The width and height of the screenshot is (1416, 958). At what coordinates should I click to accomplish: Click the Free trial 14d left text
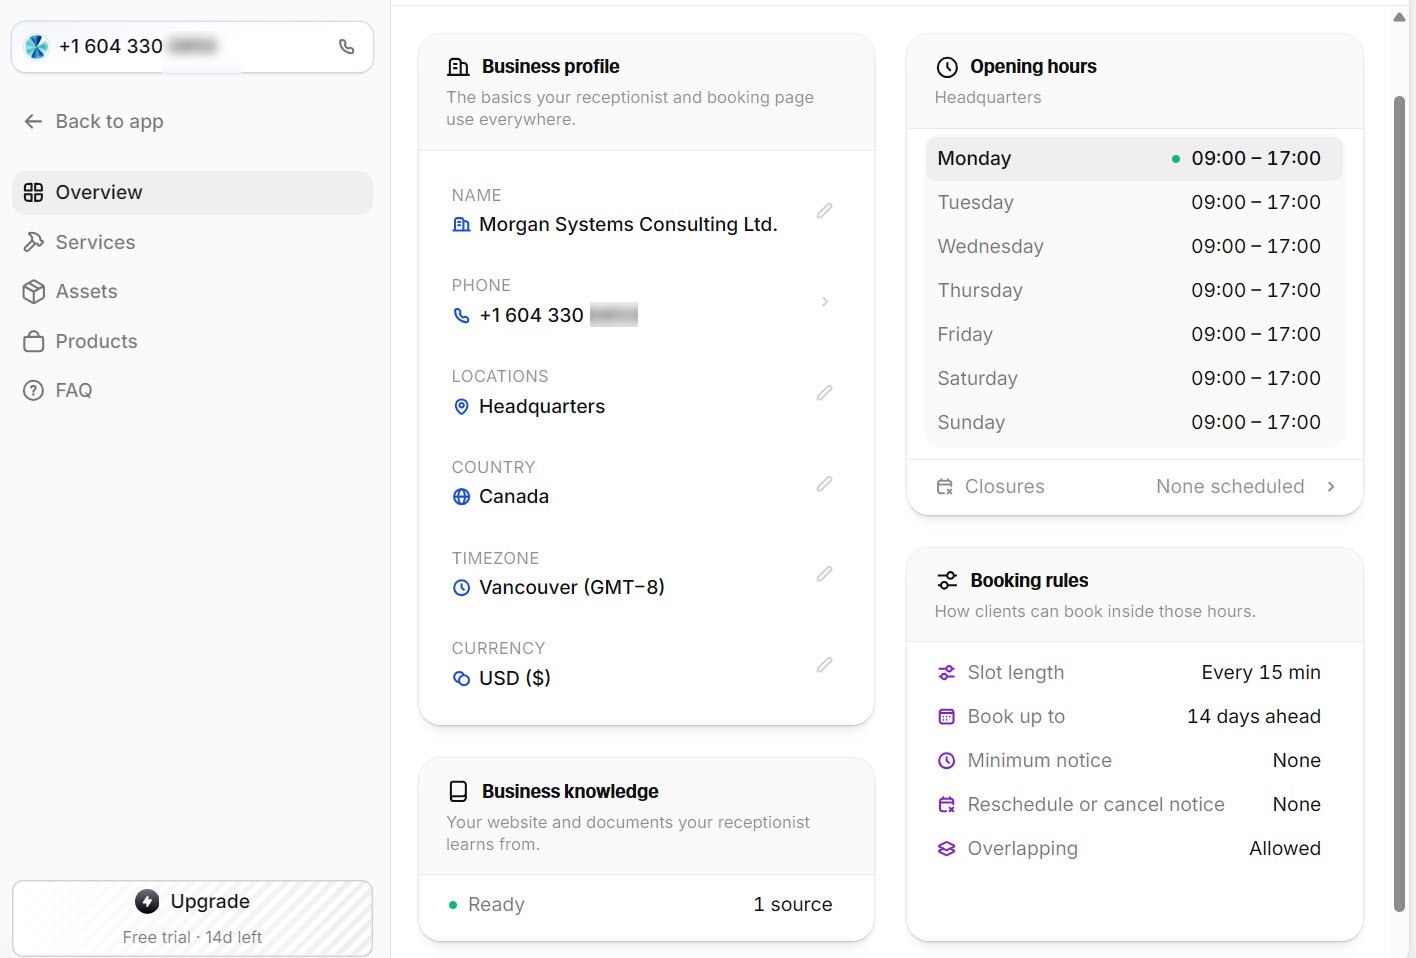(192, 938)
